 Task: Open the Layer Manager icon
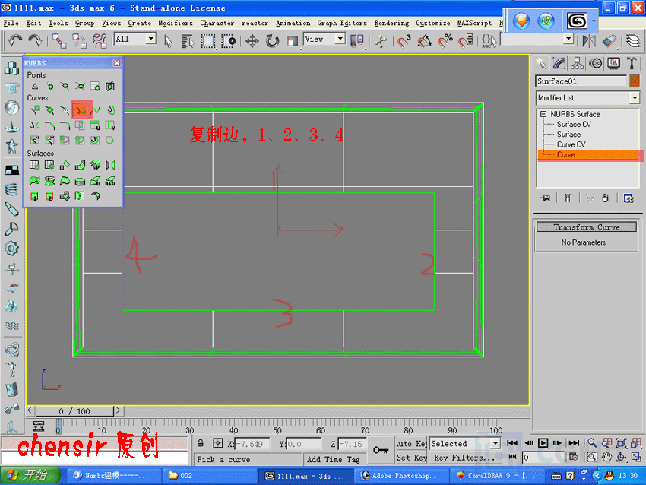(x=633, y=41)
